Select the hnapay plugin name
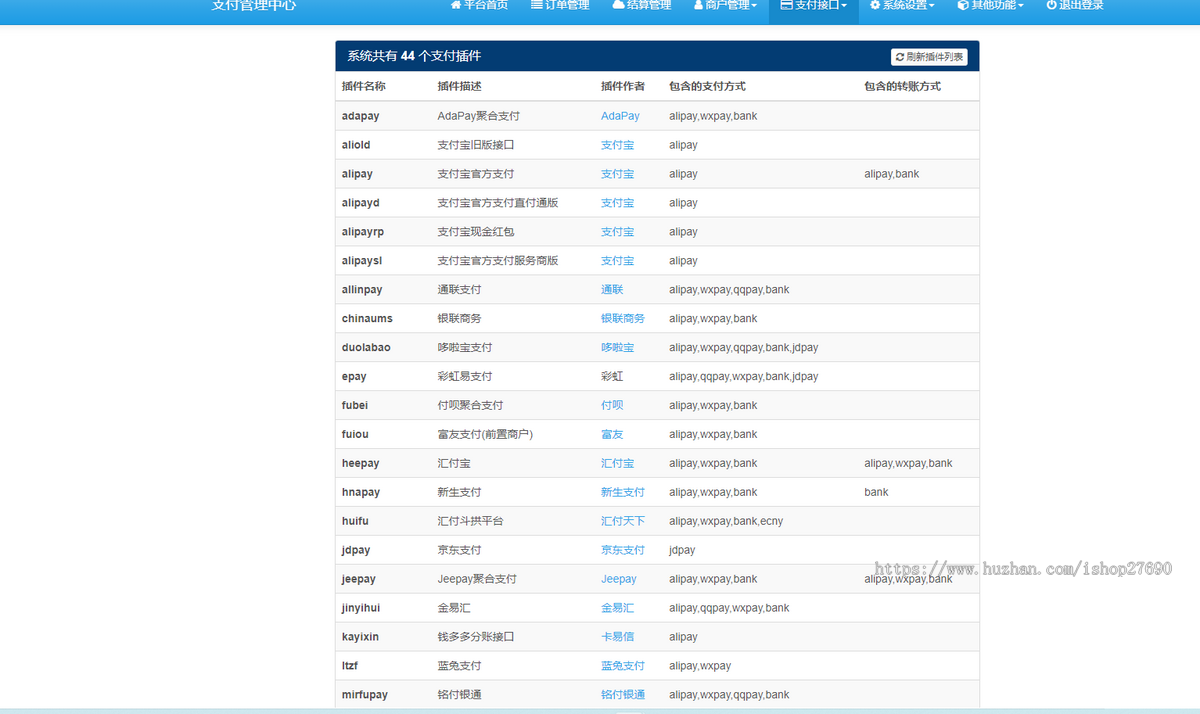The image size is (1200, 714). pyautogui.click(x=361, y=493)
